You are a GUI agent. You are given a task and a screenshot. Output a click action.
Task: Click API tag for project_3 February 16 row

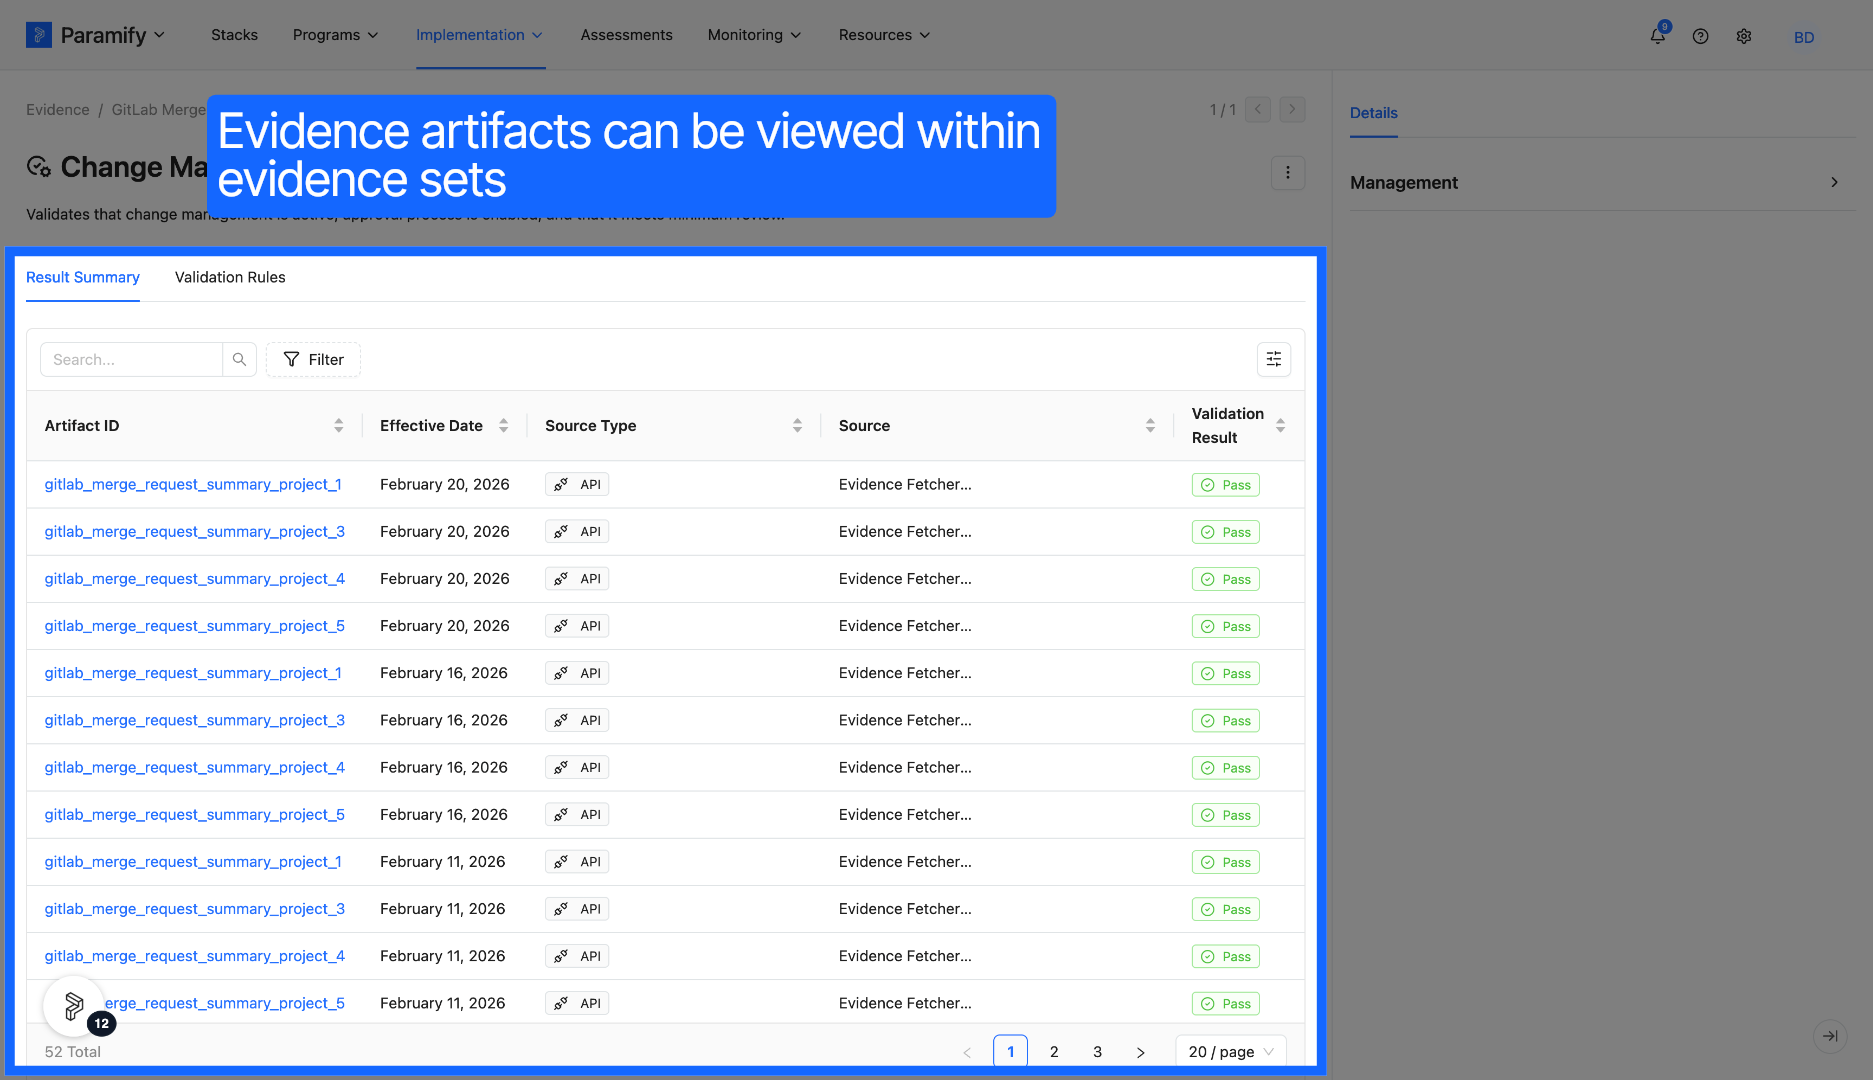pos(577,720)
